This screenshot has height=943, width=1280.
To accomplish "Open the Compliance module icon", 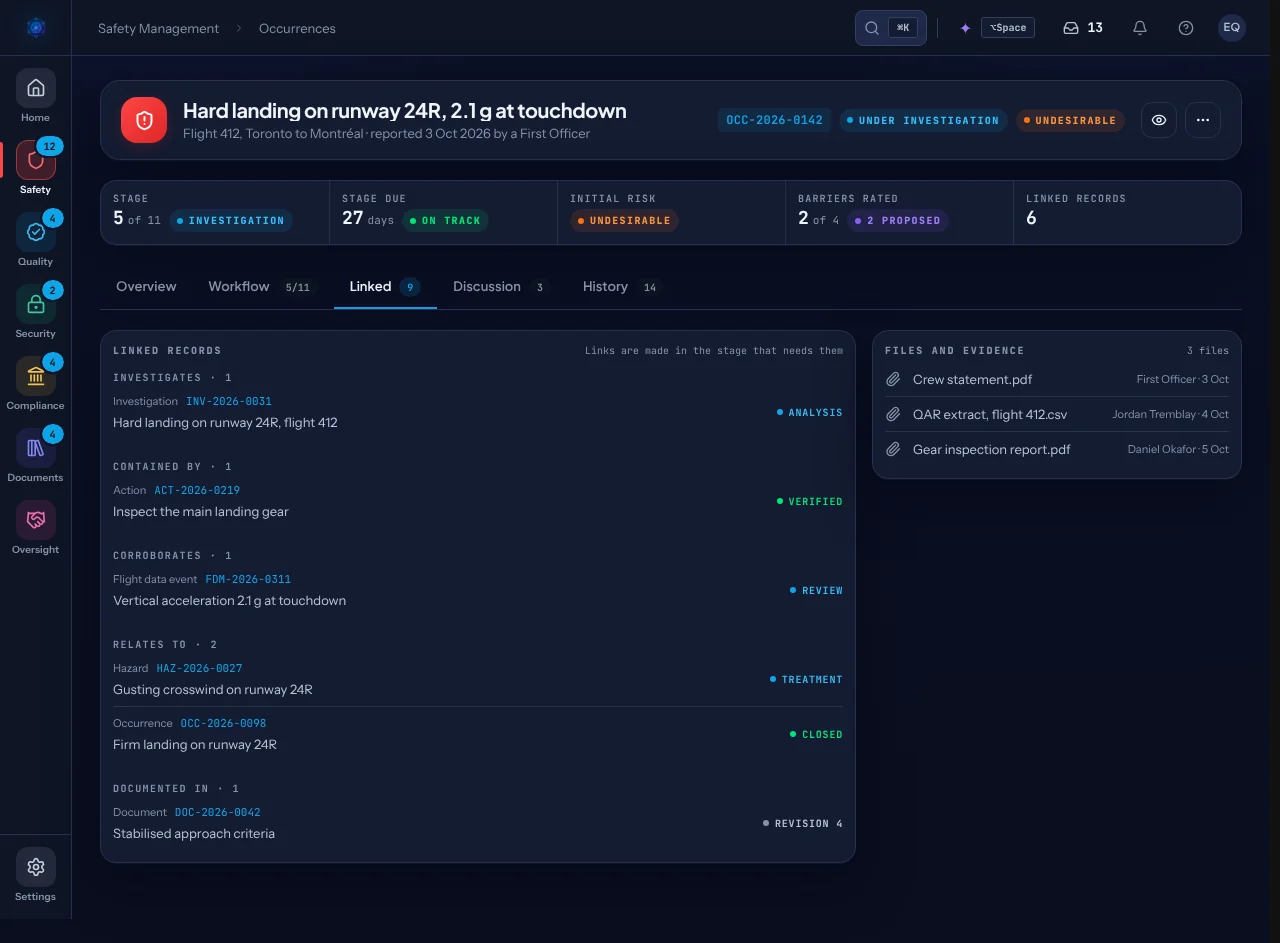I will coord(35,376).
